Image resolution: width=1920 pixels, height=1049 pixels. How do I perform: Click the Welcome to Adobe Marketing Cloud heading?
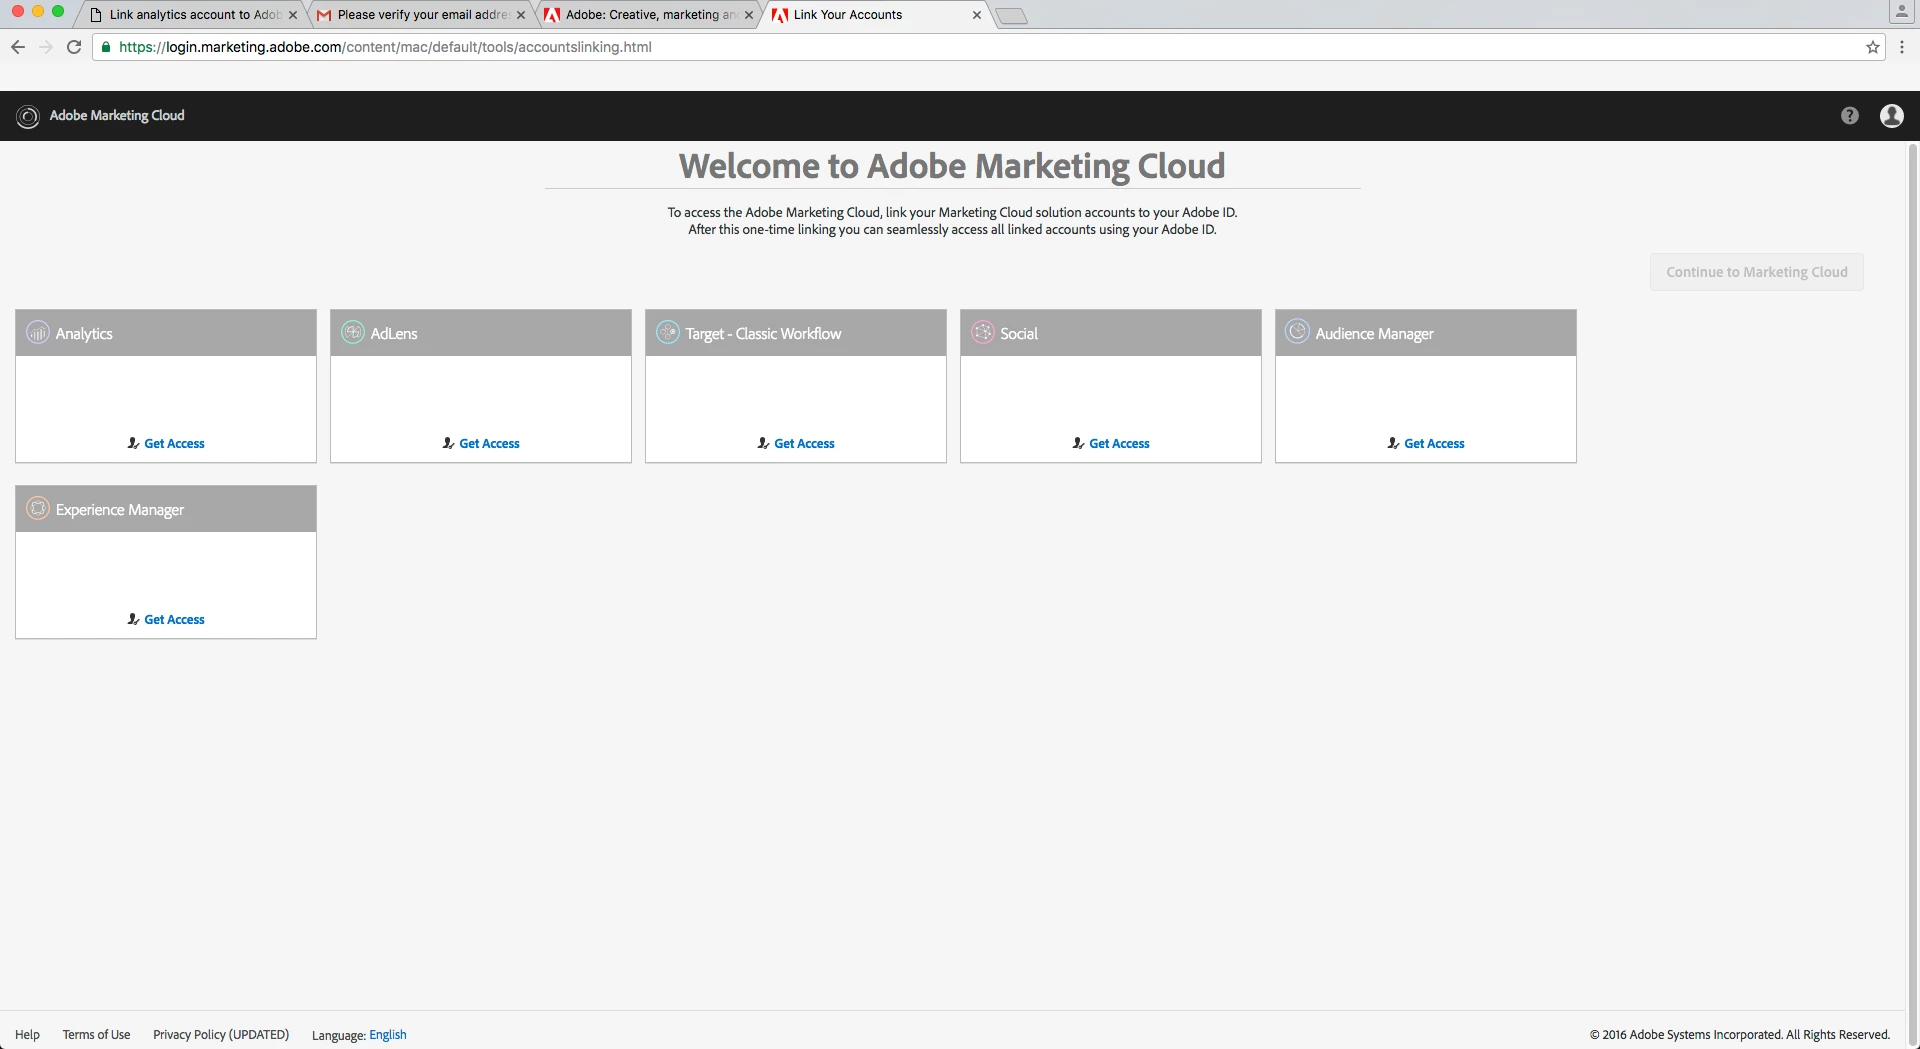pos(952,165)
